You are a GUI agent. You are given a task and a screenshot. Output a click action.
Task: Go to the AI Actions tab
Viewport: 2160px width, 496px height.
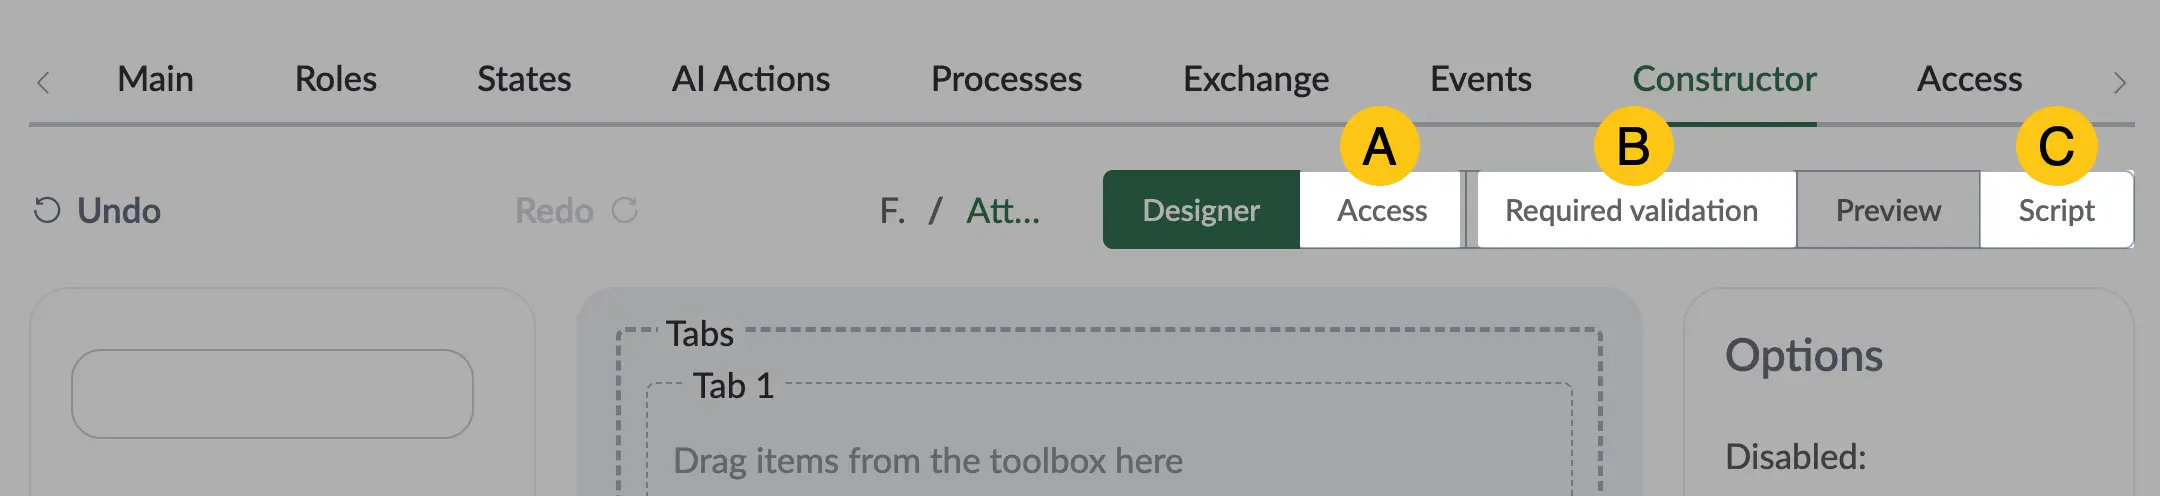751,79
